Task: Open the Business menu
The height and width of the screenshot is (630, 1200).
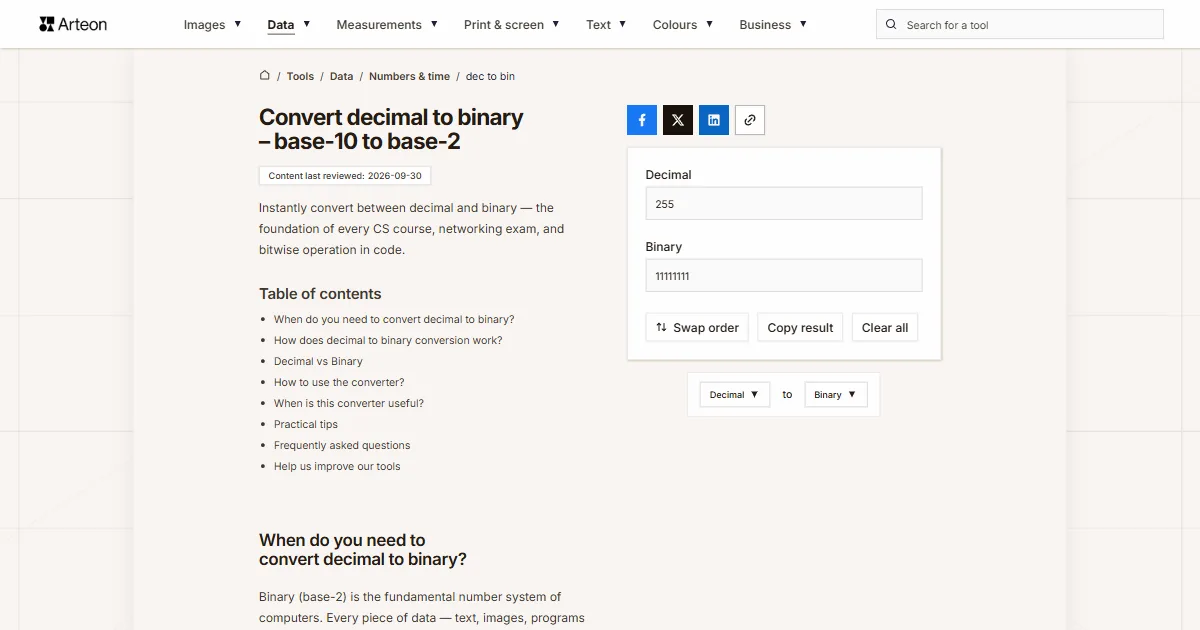Action: click(x=773, y=25)
